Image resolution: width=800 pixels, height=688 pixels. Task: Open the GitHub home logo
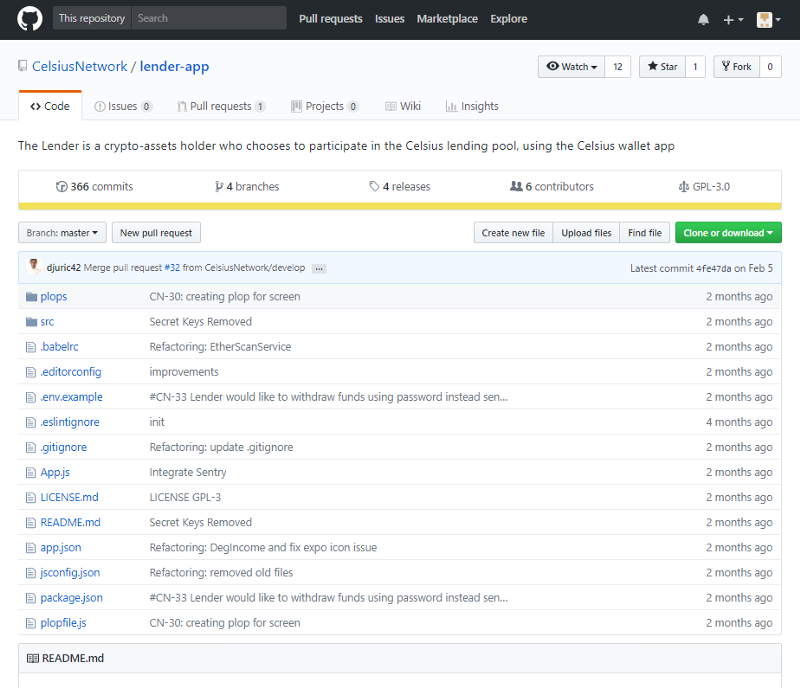30,19
